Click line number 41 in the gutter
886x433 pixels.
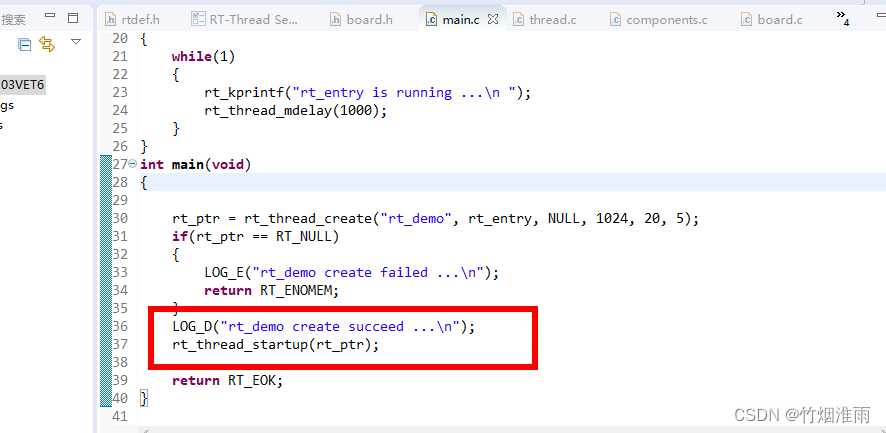pyautogui.click(x=120, y=417)
